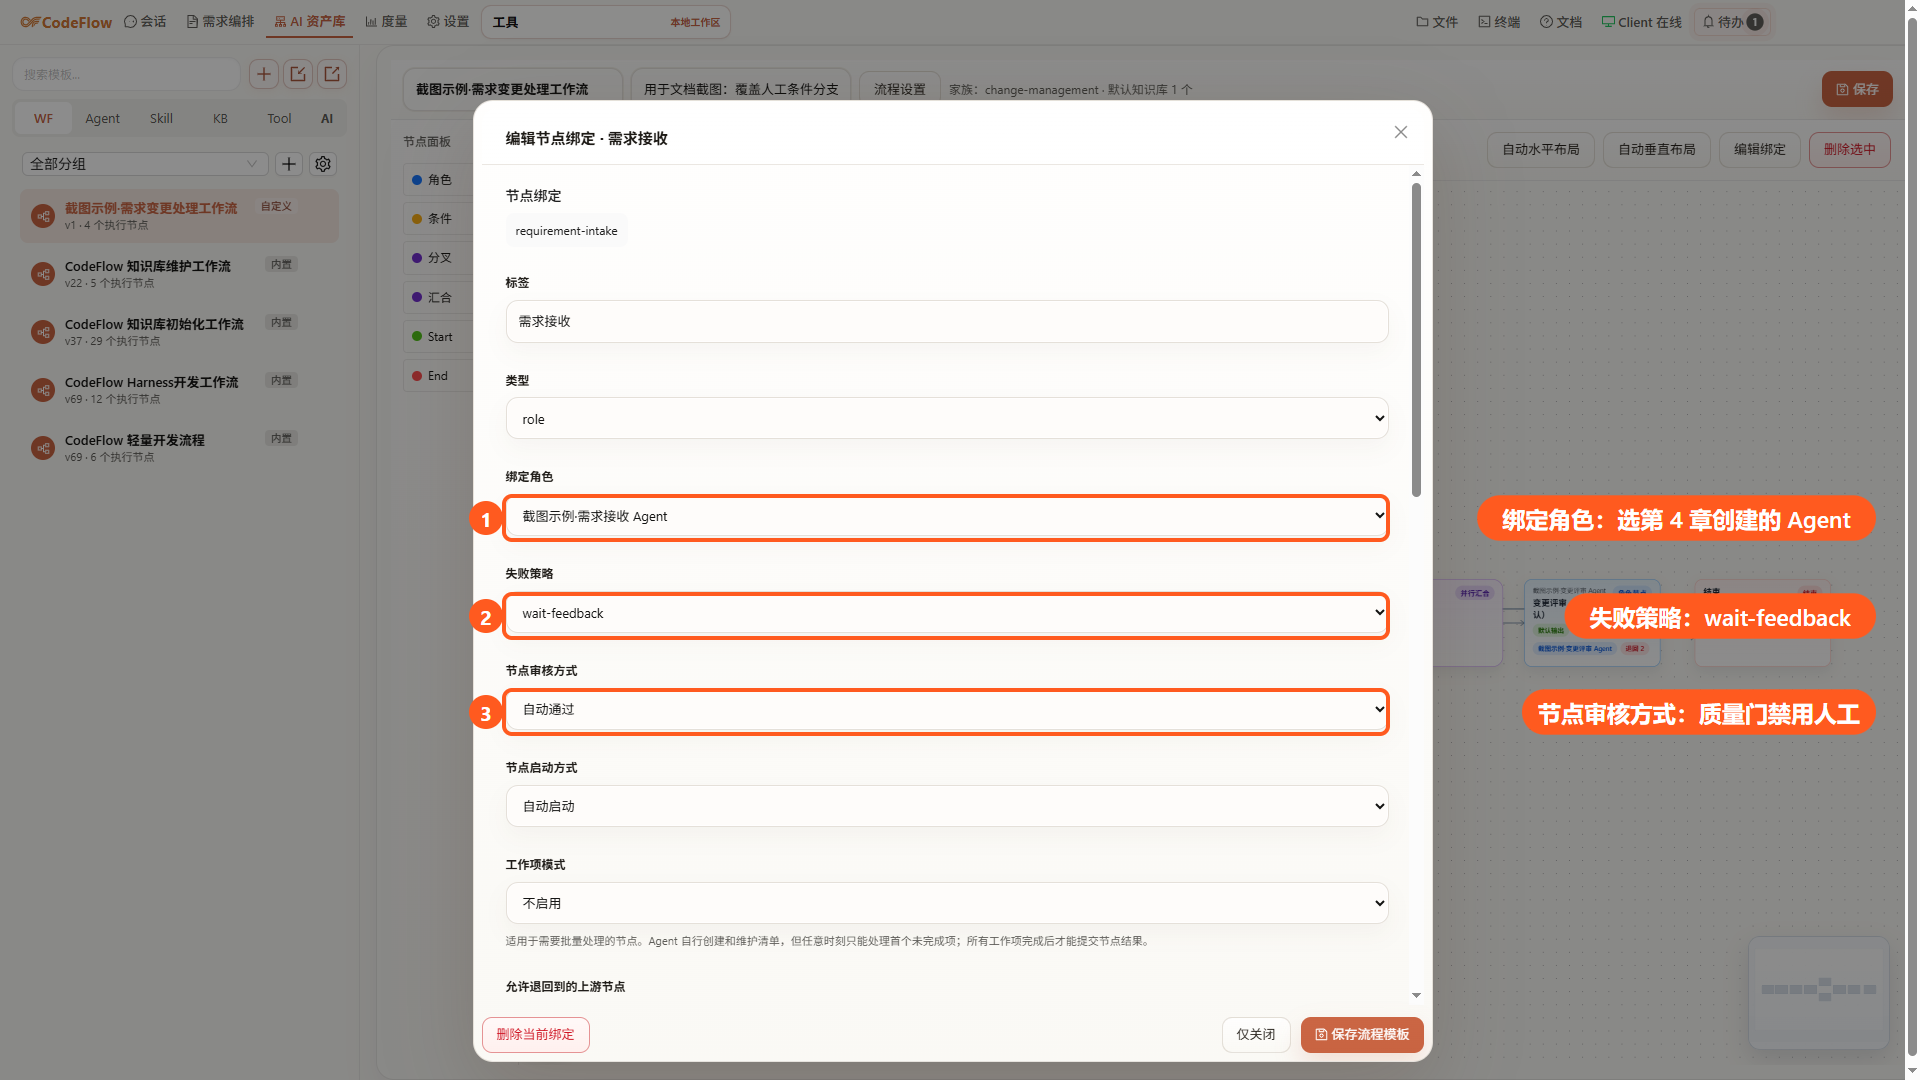This screenshot has height=1080, width=1920.
Task: Click the workflow name field in the editor header
Action: pyautogui.click(x=513, y=89)
